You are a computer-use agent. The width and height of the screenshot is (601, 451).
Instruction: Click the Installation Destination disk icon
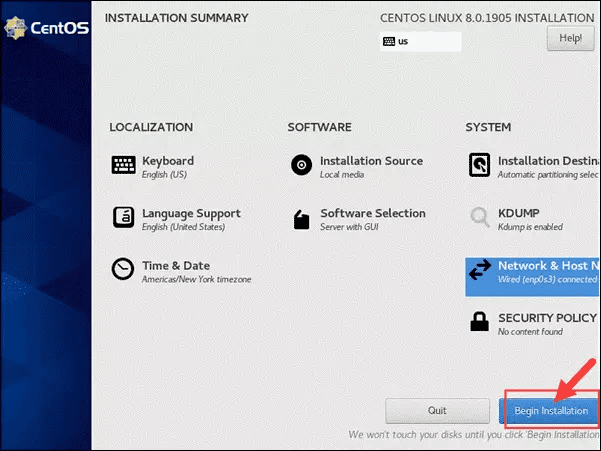click(479, 165)
